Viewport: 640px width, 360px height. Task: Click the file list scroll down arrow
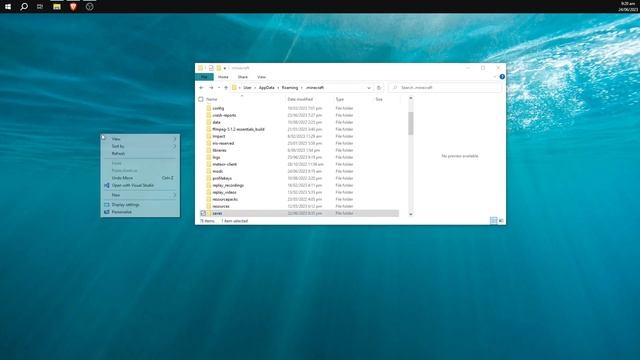(411, 214)
